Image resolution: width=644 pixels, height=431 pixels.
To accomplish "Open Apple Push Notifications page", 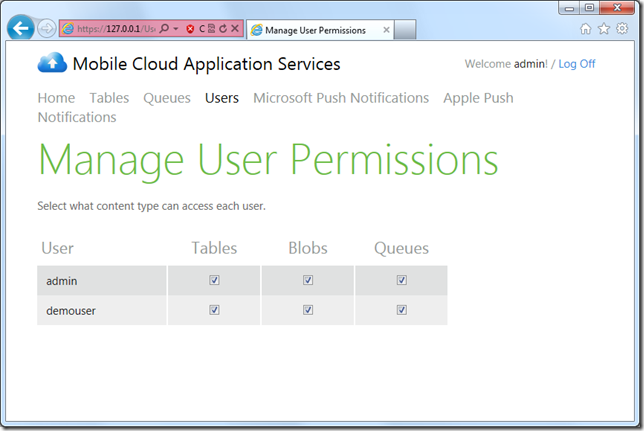I will [478, 98].
